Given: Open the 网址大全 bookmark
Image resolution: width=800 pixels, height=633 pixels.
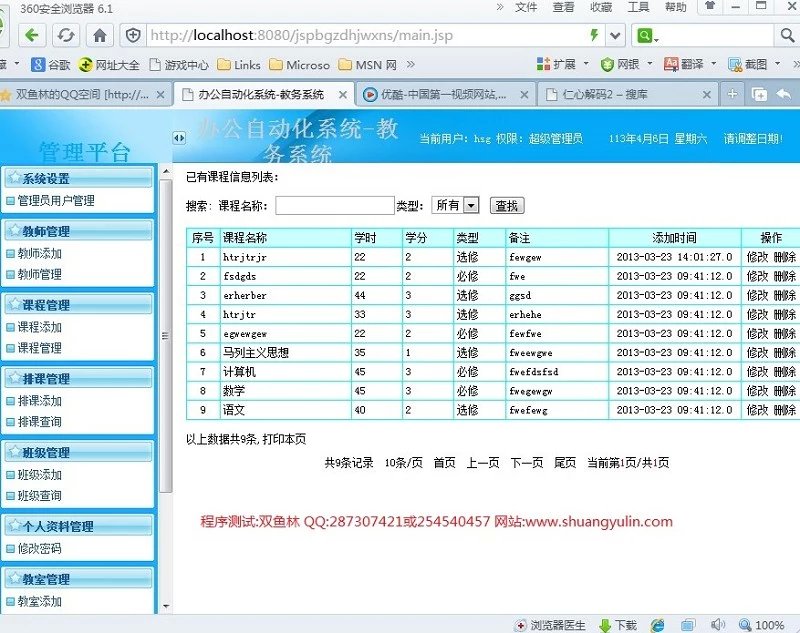Looking at the screenshot, I should pos(109,65).
